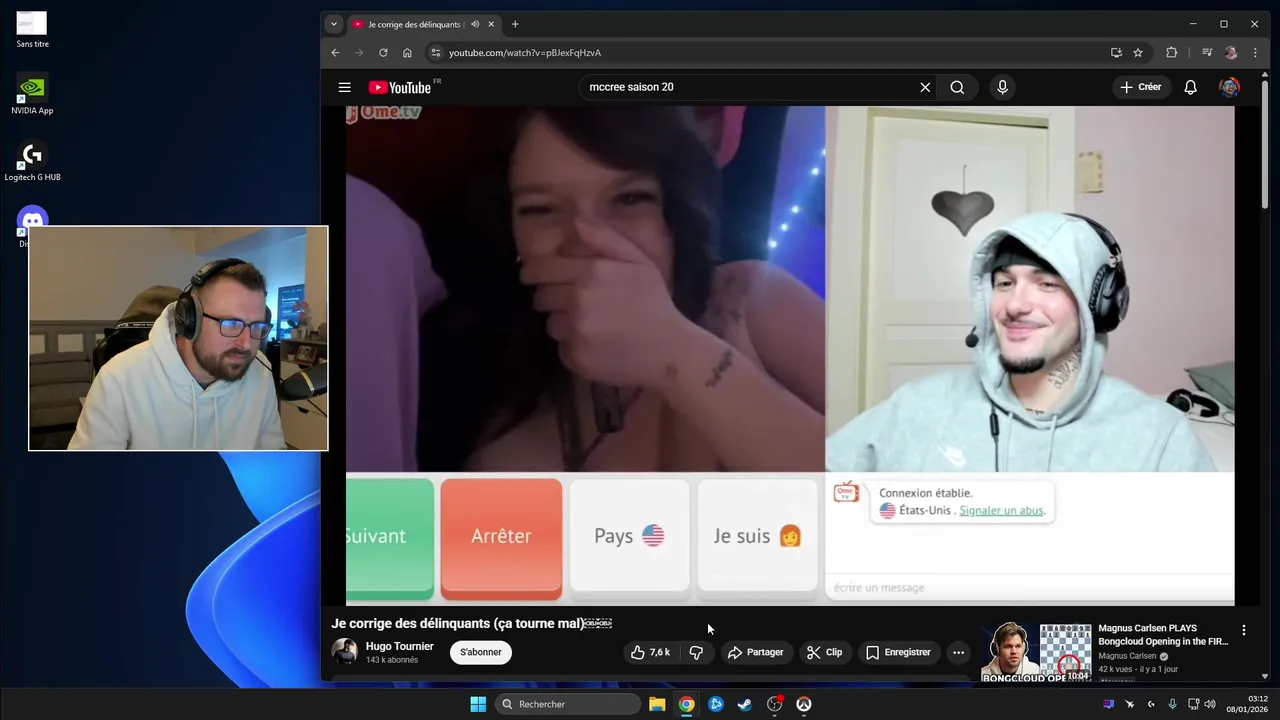This screenshot has width=1280, height=720.
Task: Close the Je corrige des délinquants tab
Action: point(491,24)
